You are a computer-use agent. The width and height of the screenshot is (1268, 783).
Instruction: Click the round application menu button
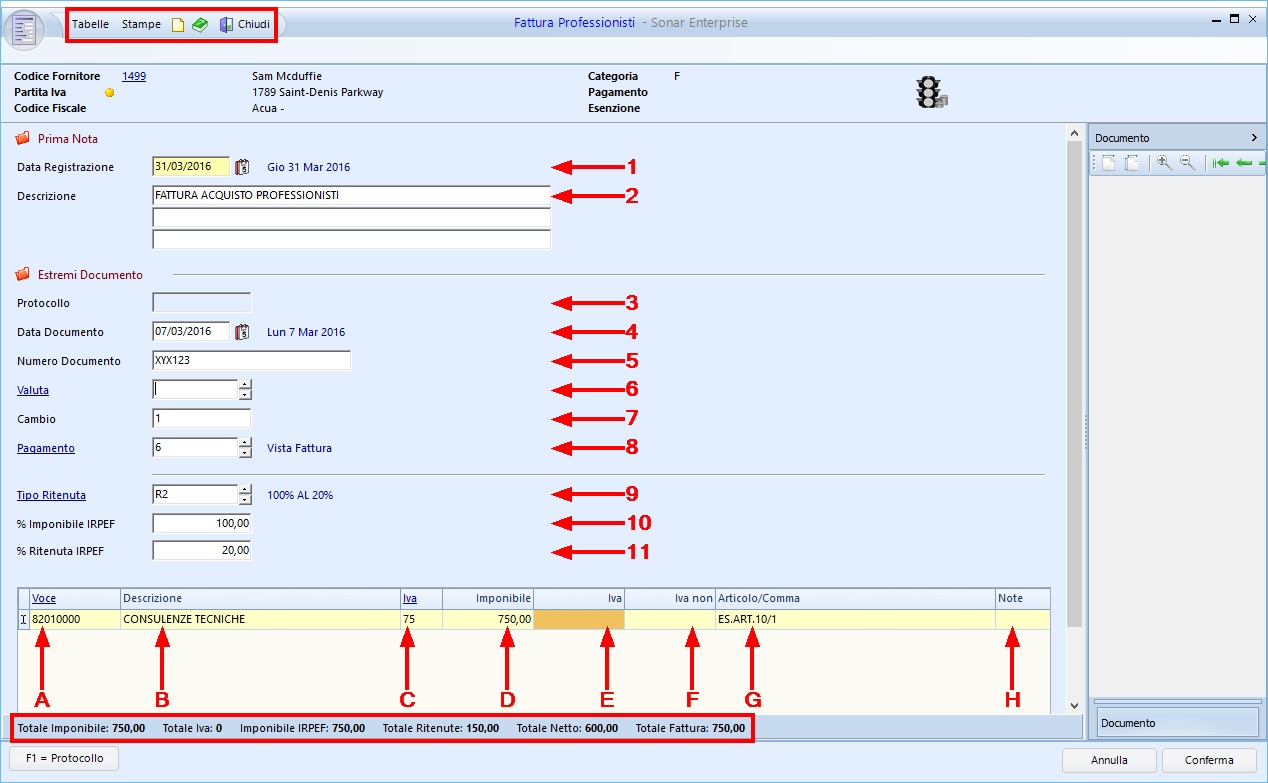tap(25, 29)
